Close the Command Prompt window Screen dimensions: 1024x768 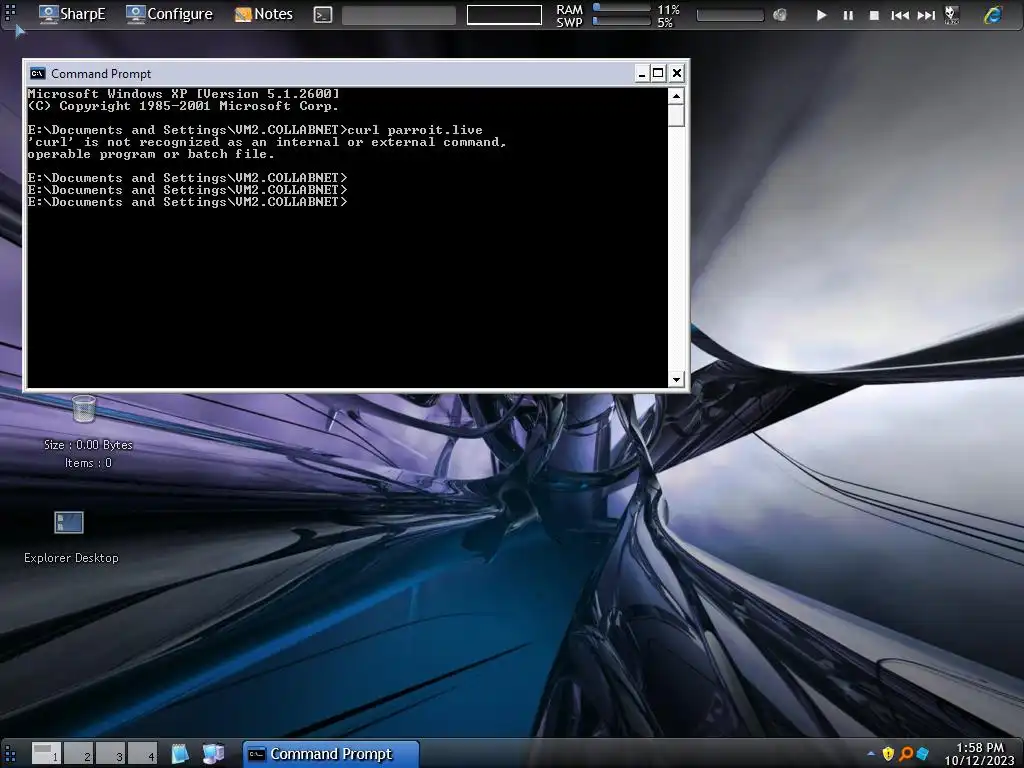[677, 73]
